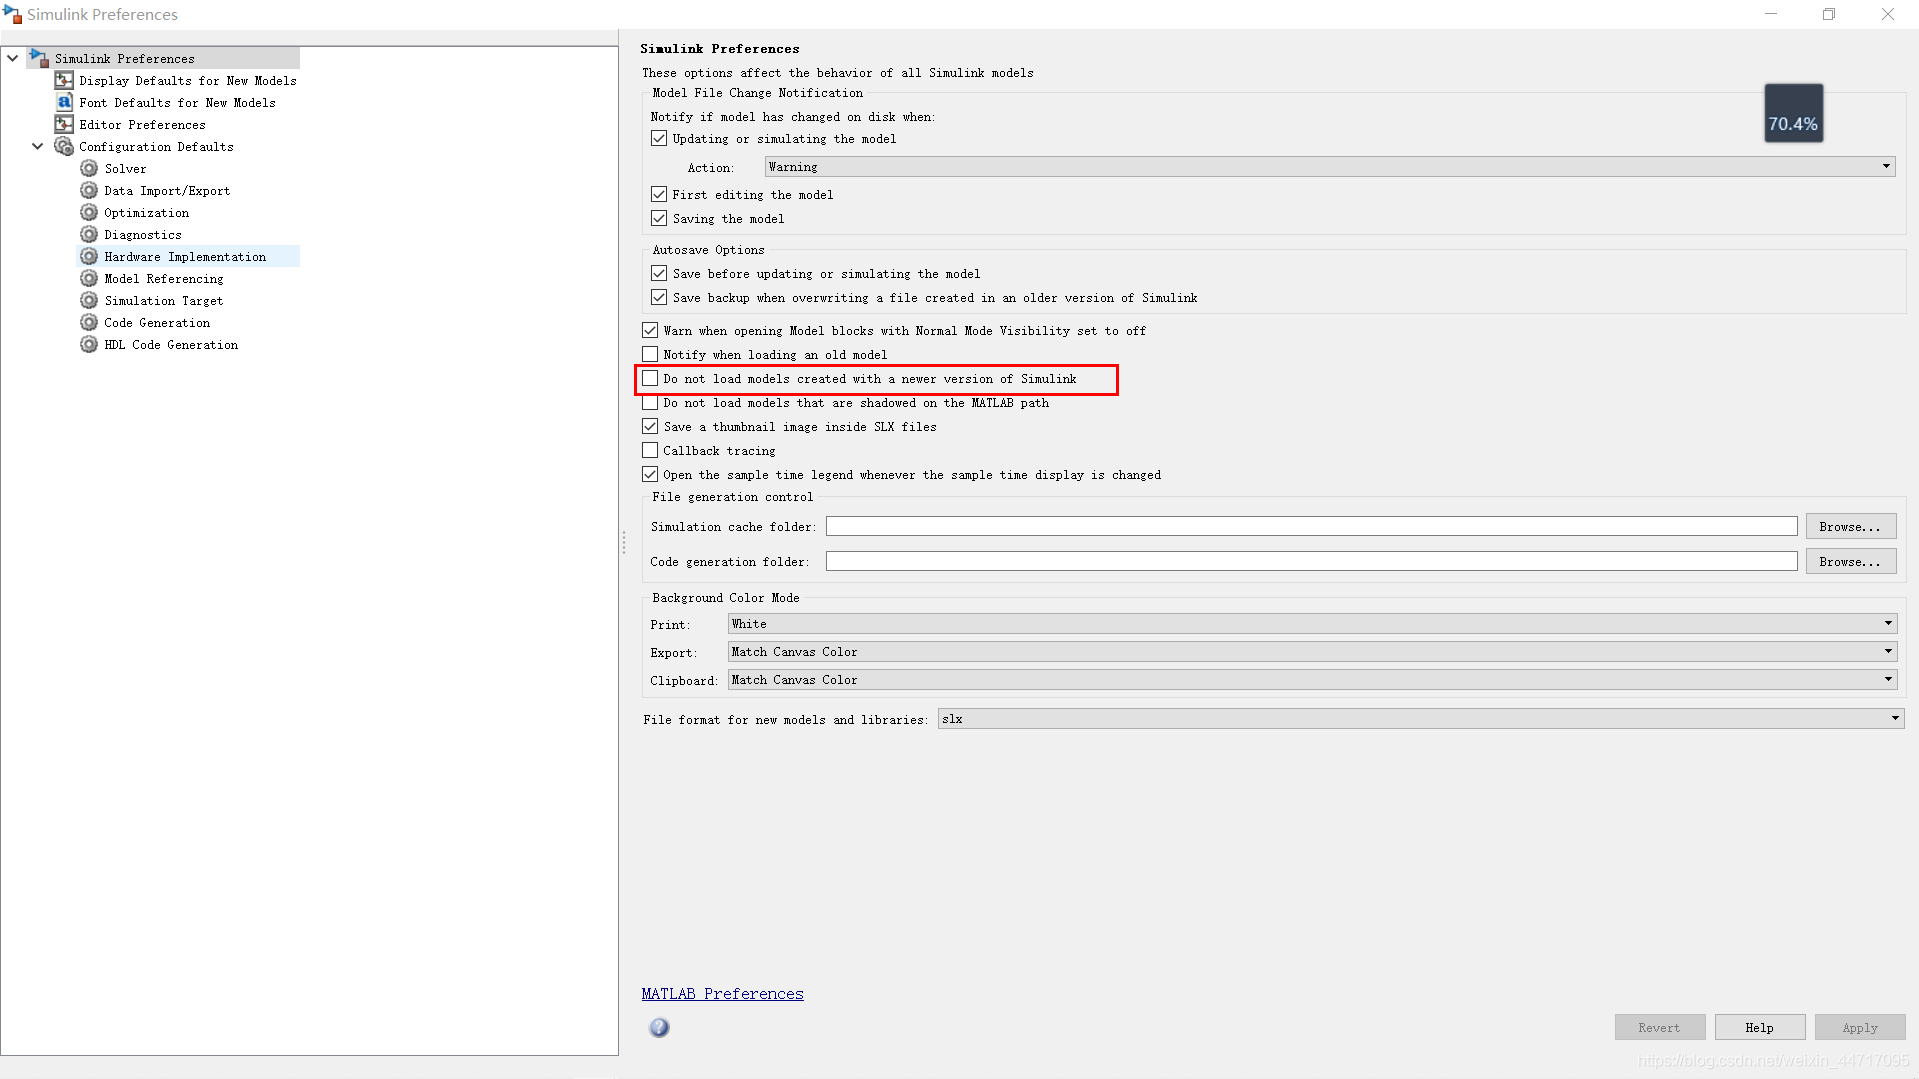
Task: Select Display Defaults for New Models
Action: point(188,81)
